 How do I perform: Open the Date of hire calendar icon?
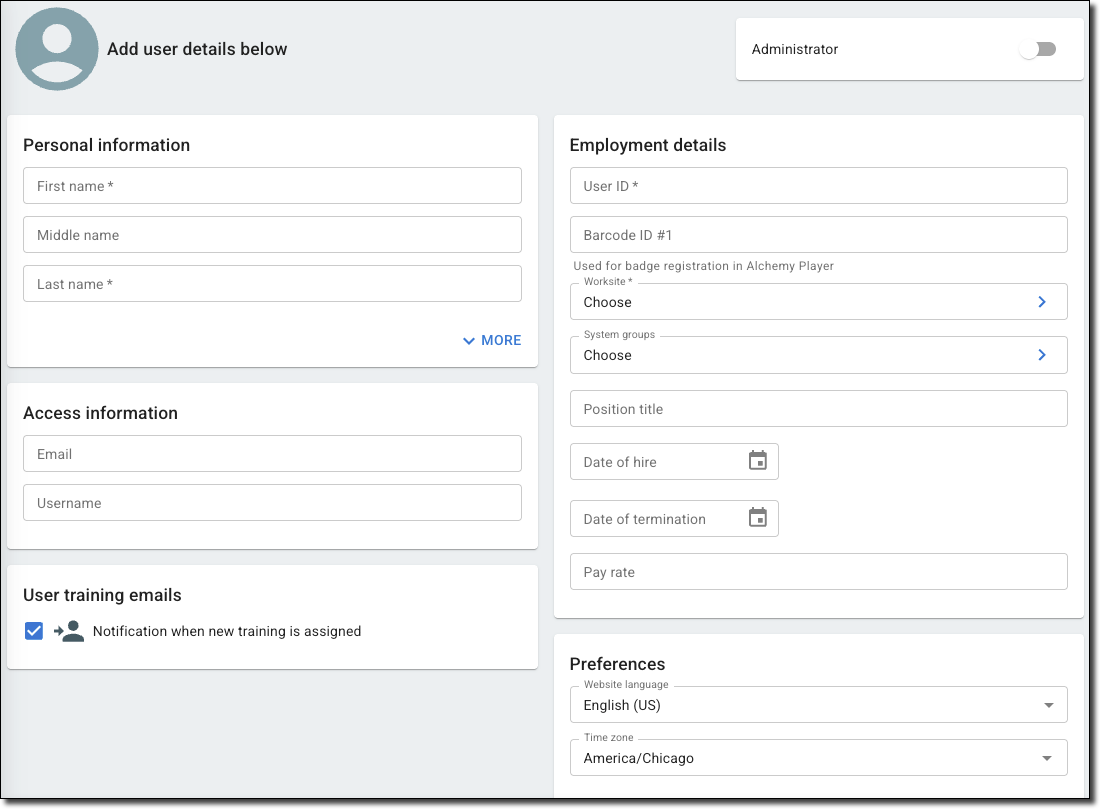pyautogui.click(x=758, y=461)
